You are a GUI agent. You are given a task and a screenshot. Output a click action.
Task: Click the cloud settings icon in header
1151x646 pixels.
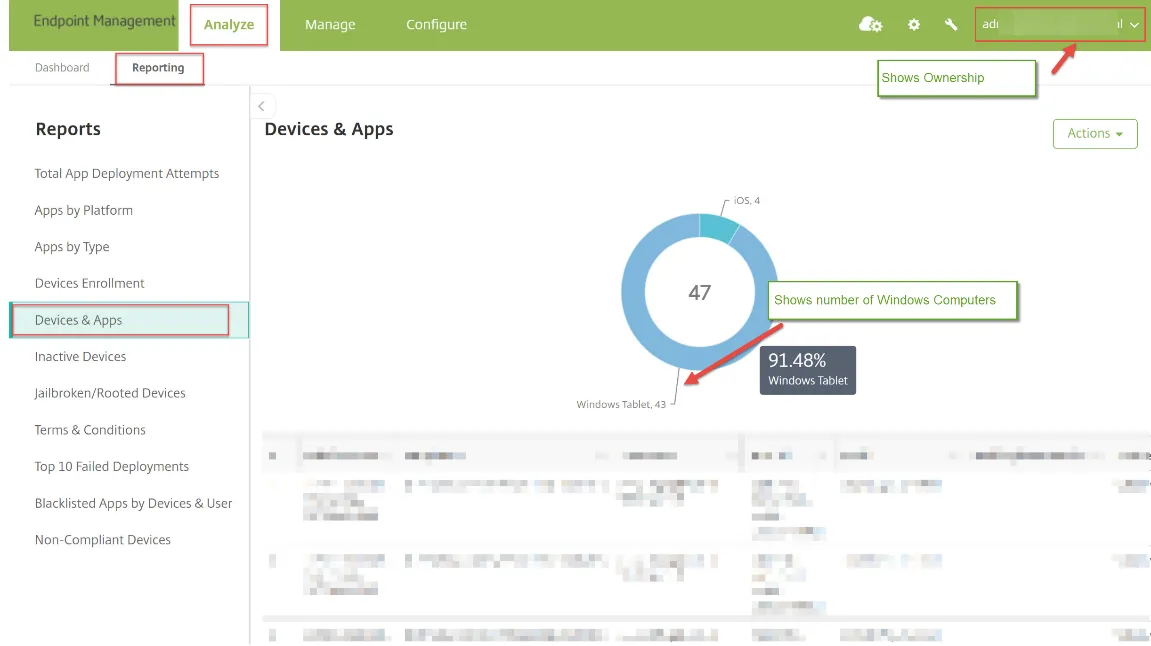(870, 25)
